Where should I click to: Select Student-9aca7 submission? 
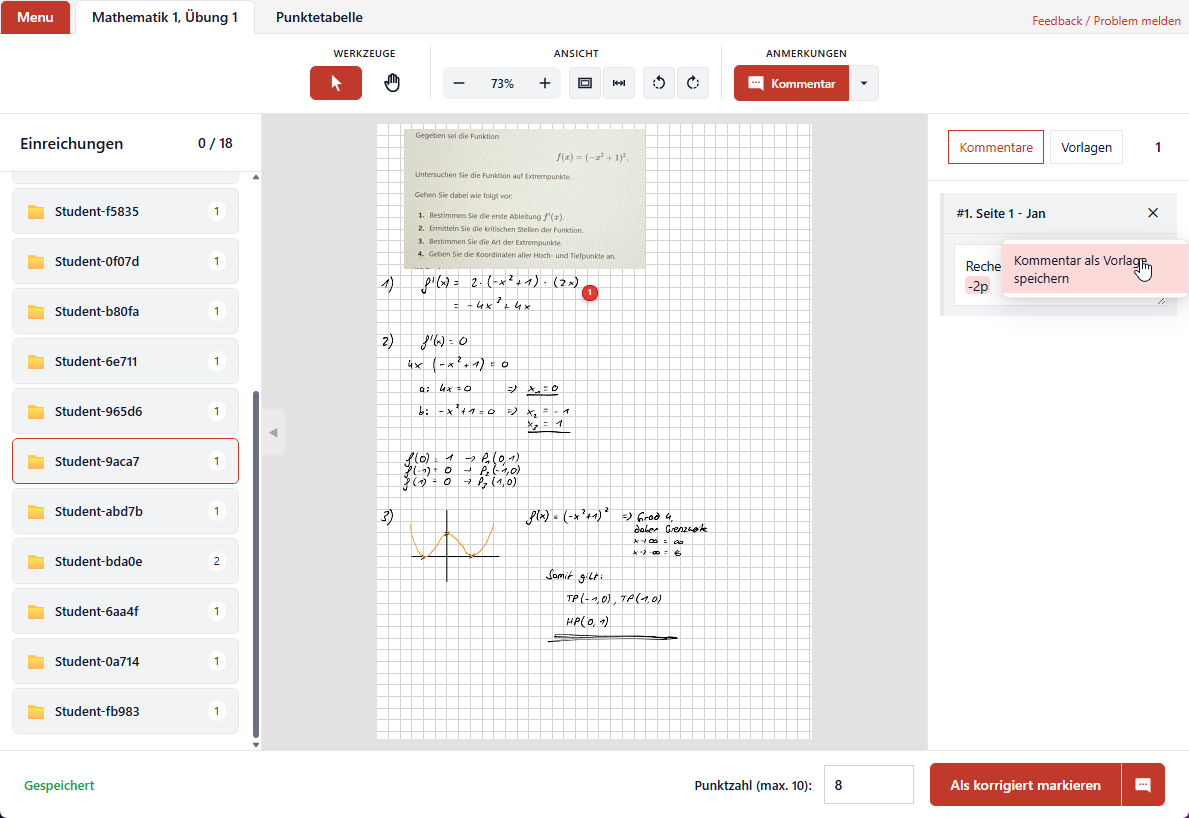125,462
